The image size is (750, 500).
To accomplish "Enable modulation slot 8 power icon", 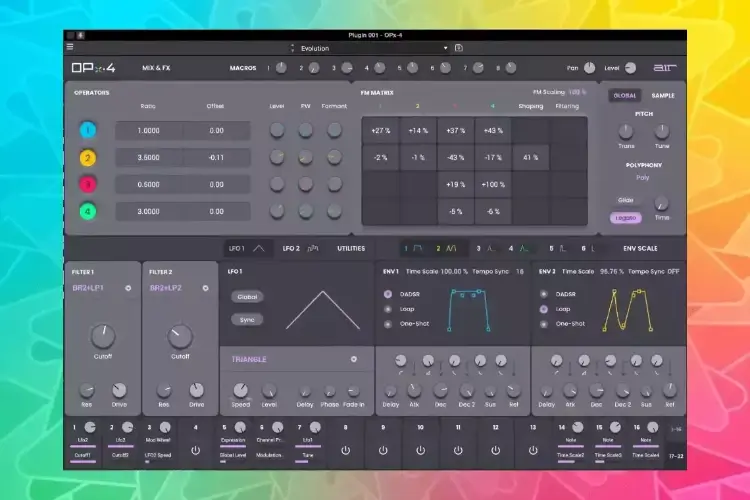I will (345, 450).
